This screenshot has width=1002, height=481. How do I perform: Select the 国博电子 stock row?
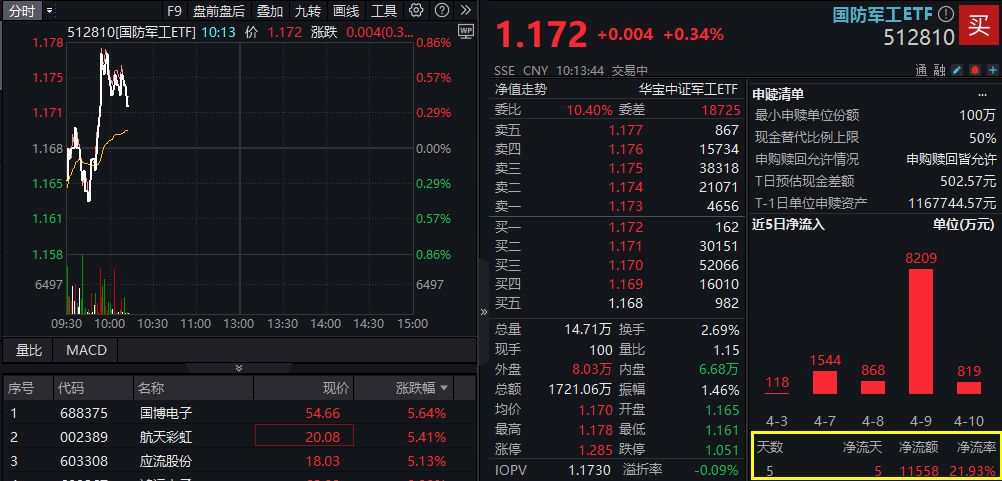tap(238, 413)
